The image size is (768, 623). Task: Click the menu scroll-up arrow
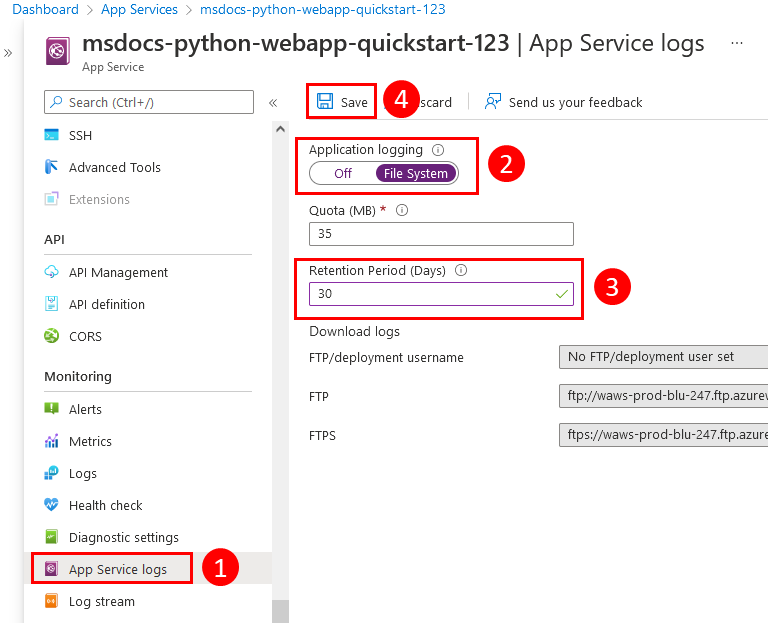pos(280,129)
